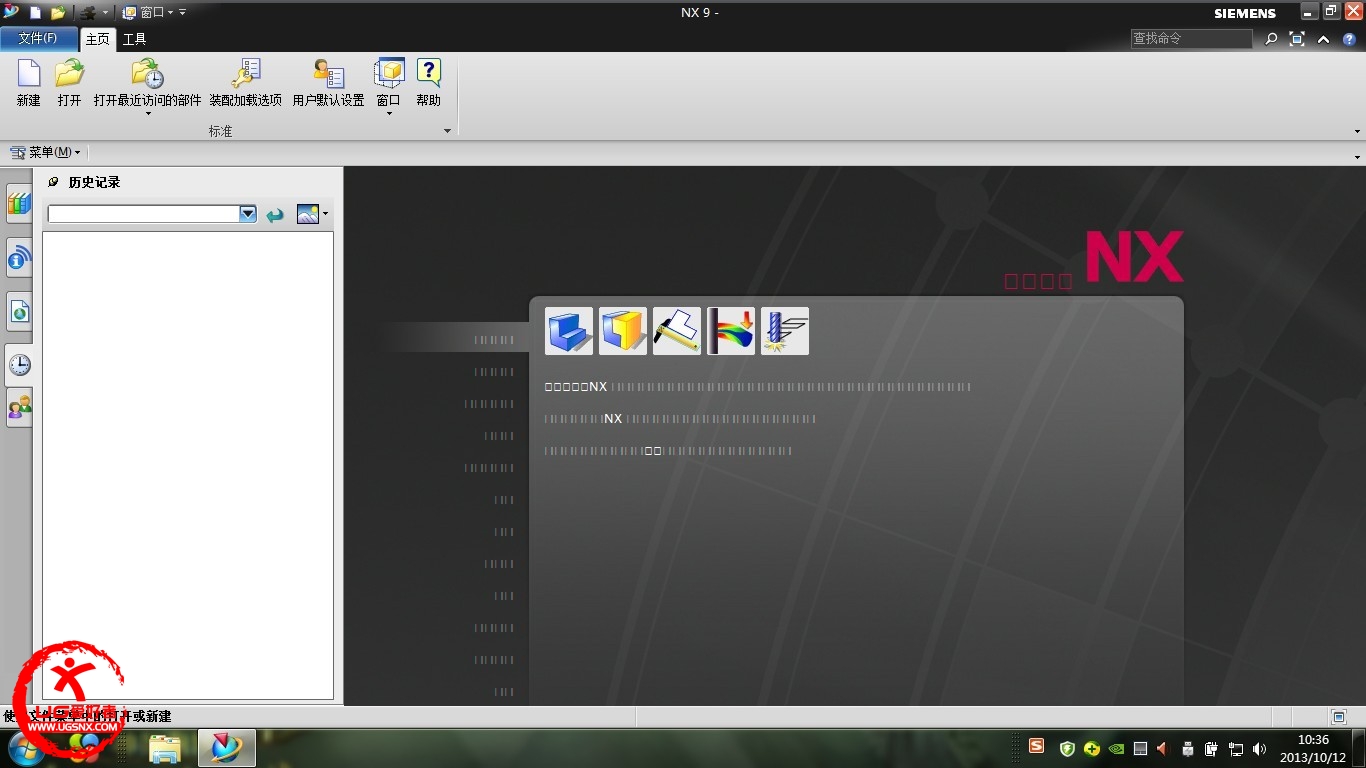Switch to the 主页 home tab
The image size is (1366, 768).
pos(97,39)
